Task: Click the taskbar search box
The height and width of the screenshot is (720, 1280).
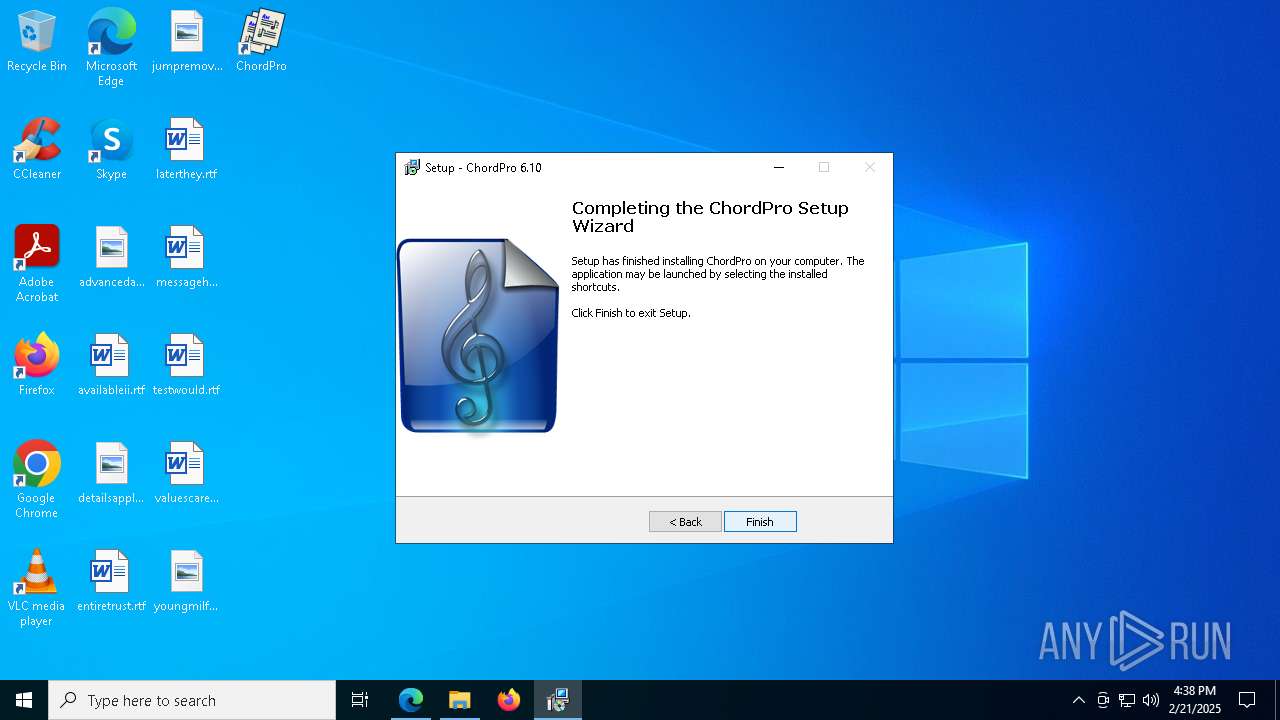Action: 192,700
